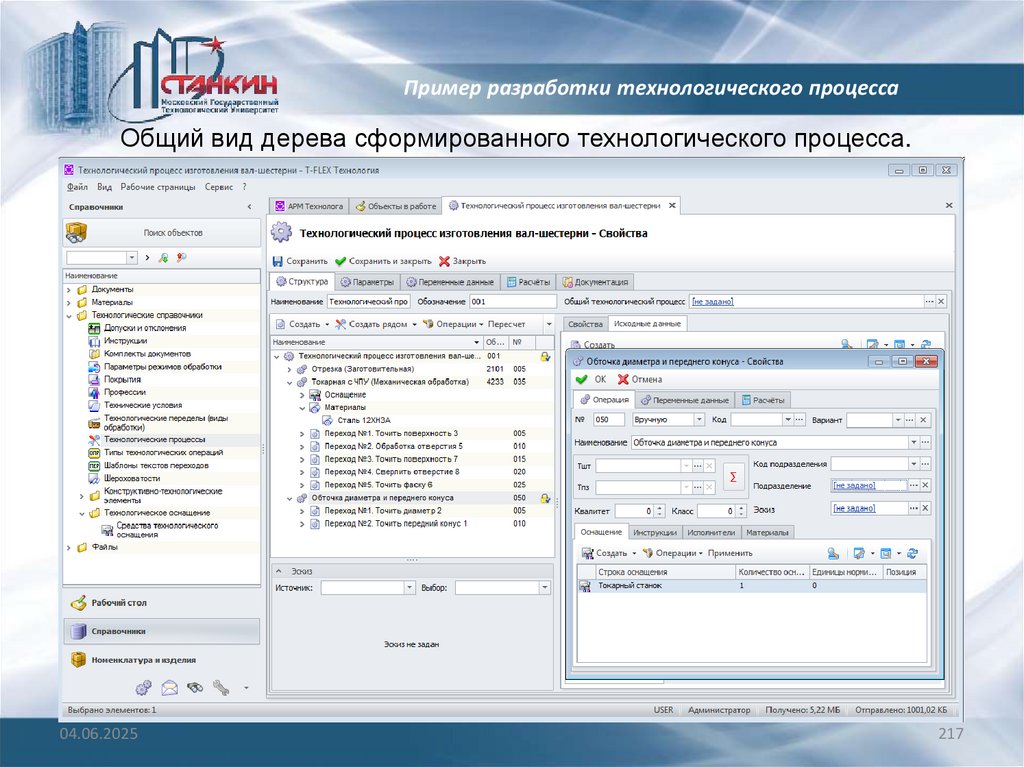Open the Документация tab

coord(596,282)
